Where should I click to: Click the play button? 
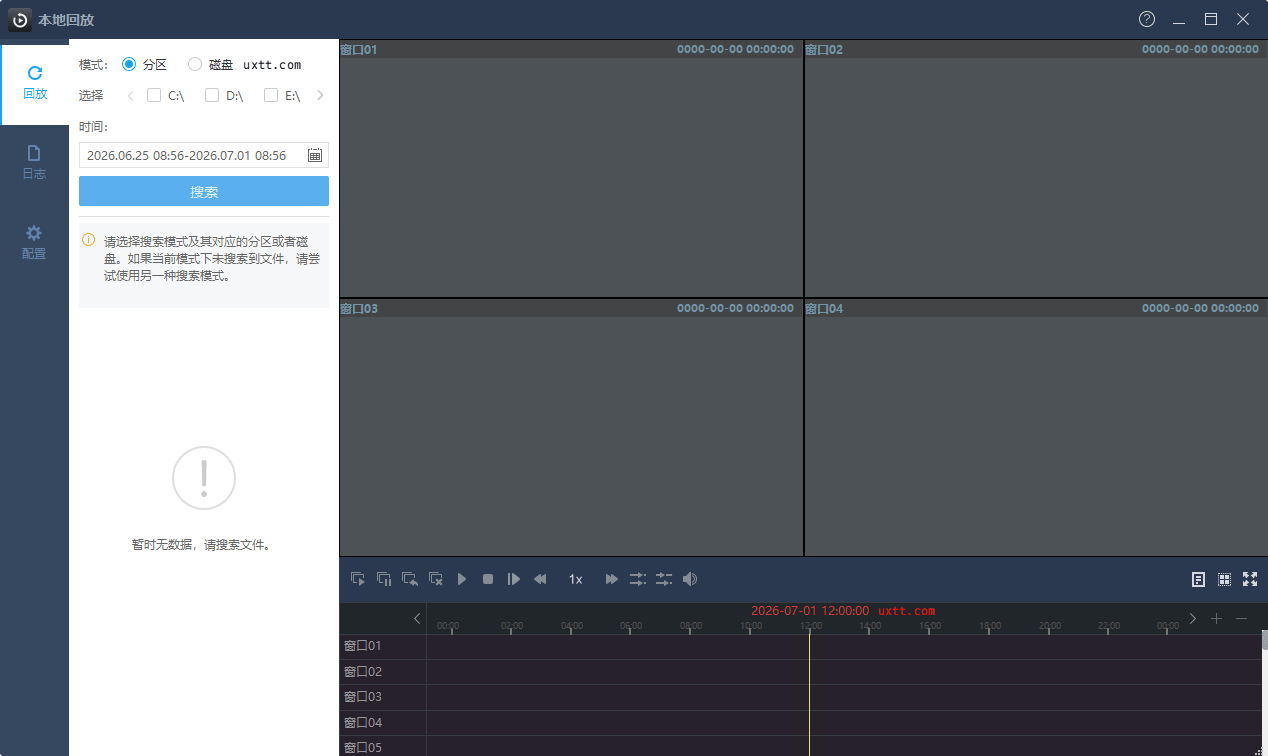pos(462,579)
